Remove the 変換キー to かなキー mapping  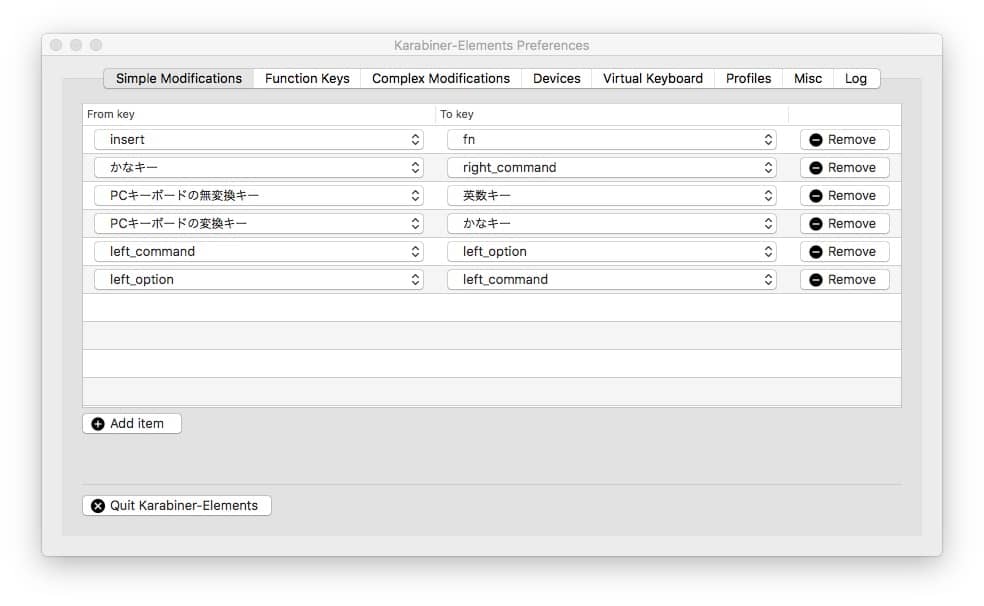click(x=845, y=223)
